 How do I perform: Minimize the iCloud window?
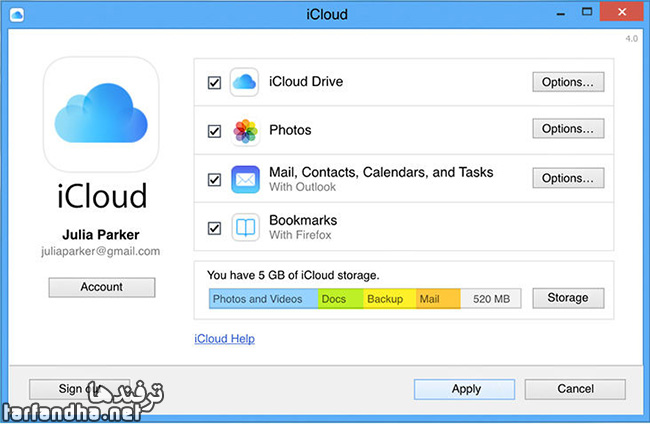coord(561,13)
